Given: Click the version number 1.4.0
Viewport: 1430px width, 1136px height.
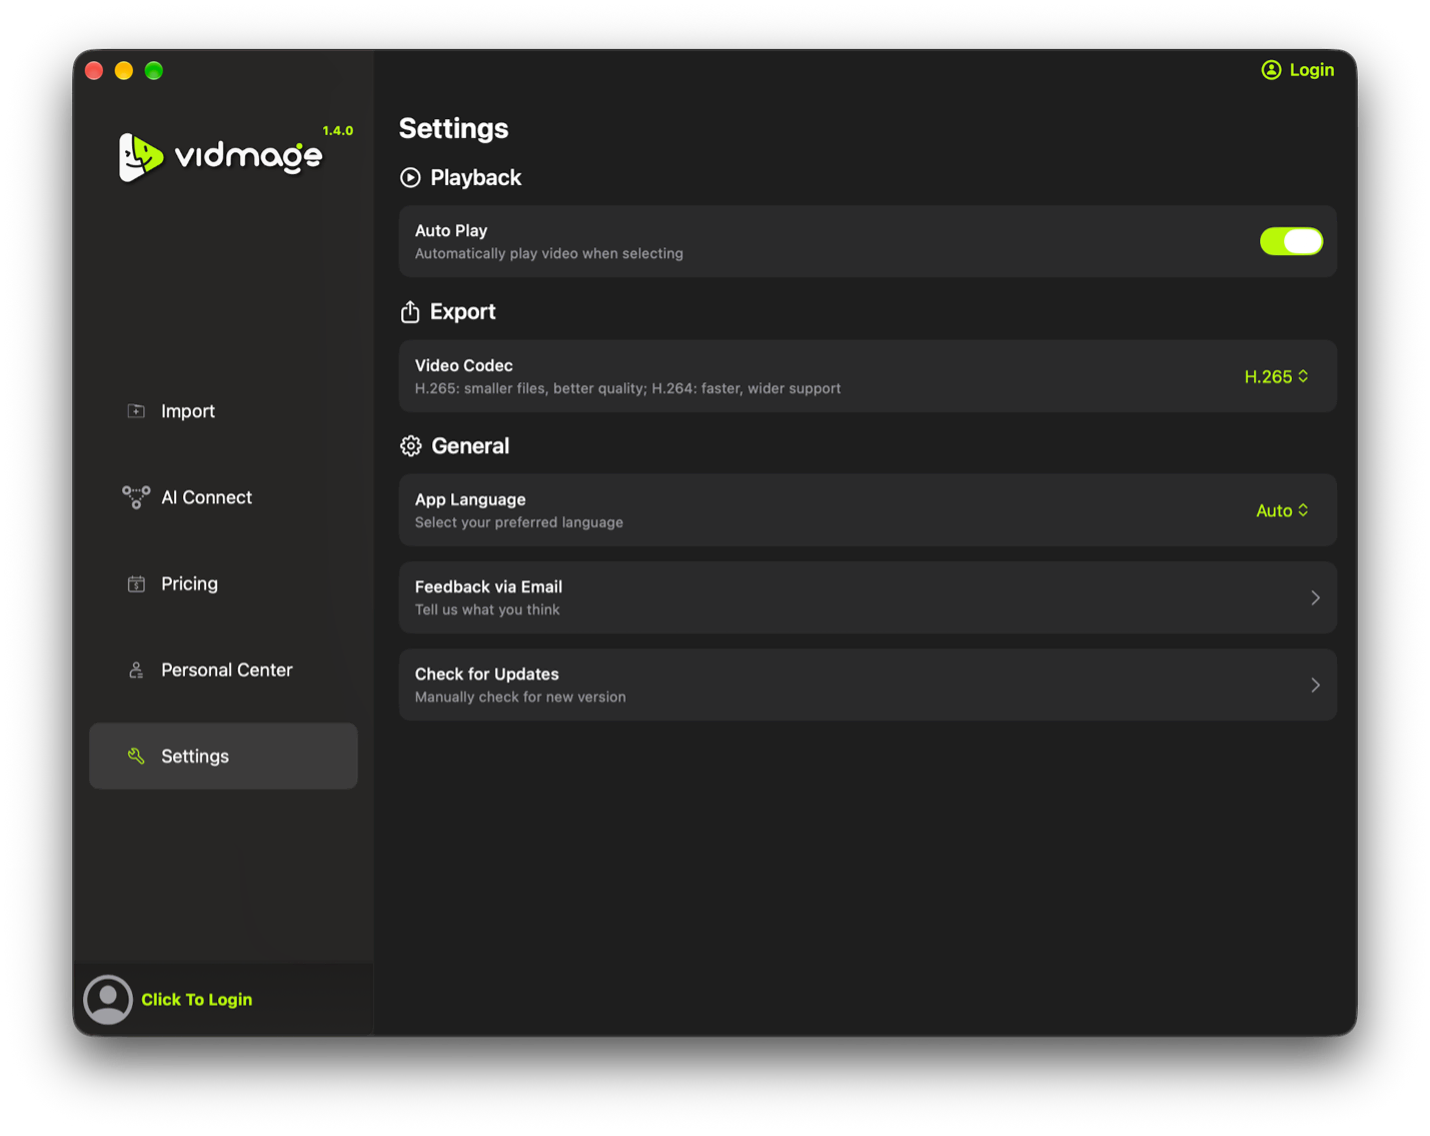Looking at the screenshot, I should pos(338,131).
